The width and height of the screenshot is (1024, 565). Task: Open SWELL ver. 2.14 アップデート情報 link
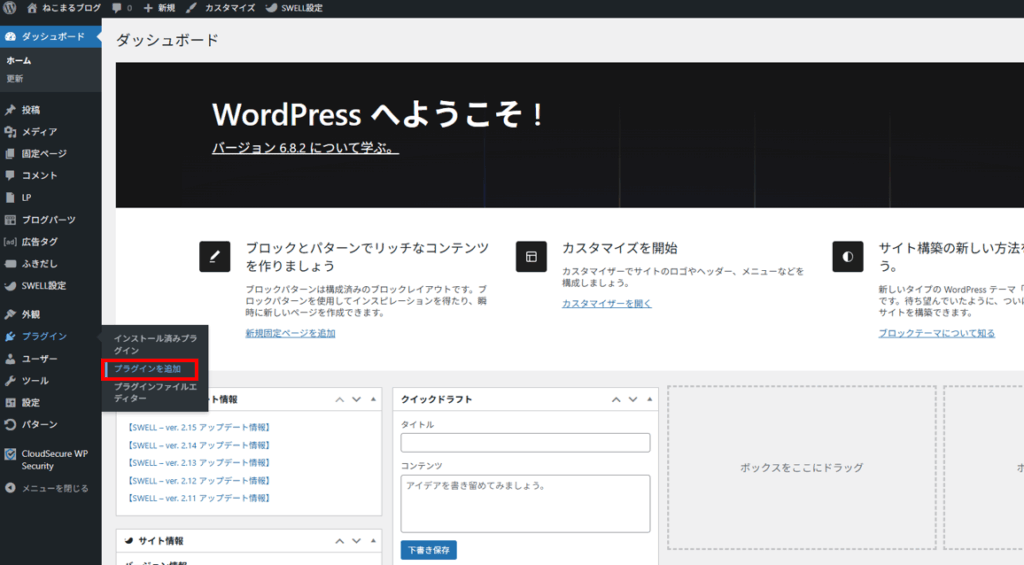coord(199,445)
